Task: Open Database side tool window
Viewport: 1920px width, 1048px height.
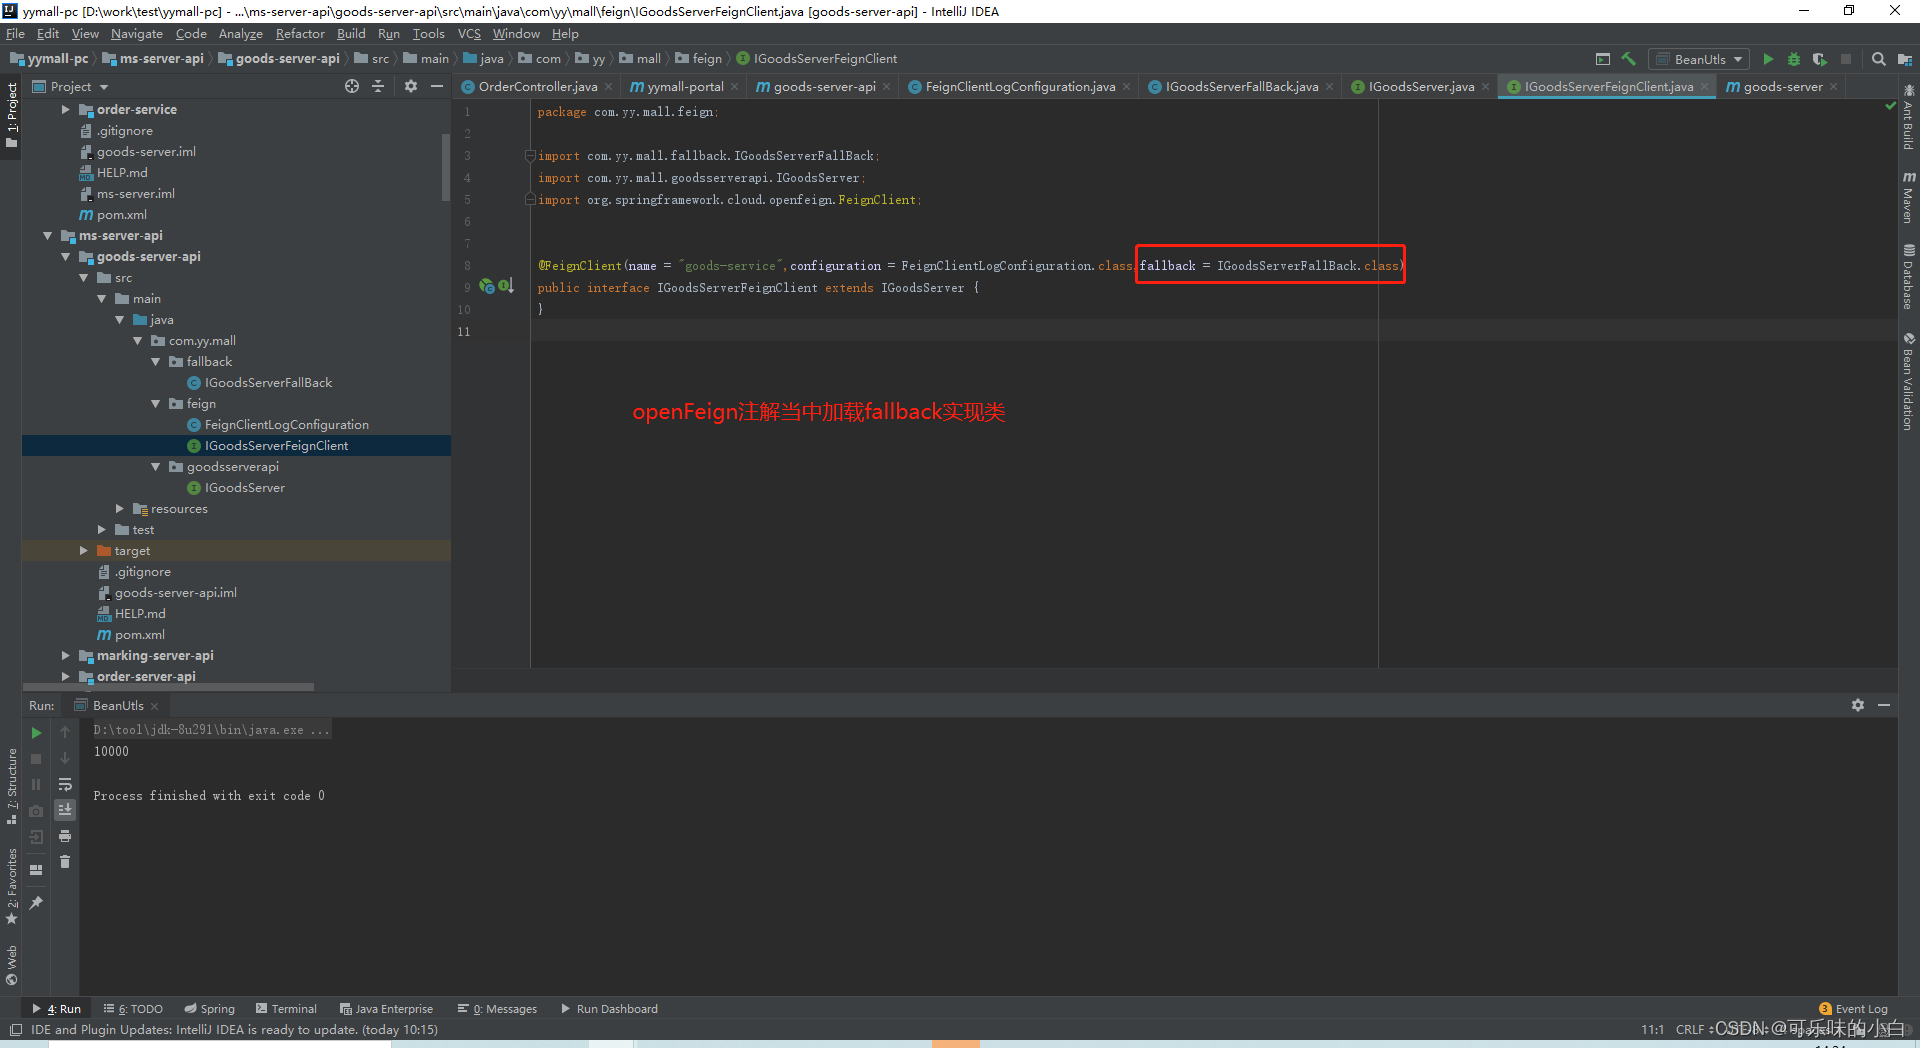Action: click(1908, 277)
